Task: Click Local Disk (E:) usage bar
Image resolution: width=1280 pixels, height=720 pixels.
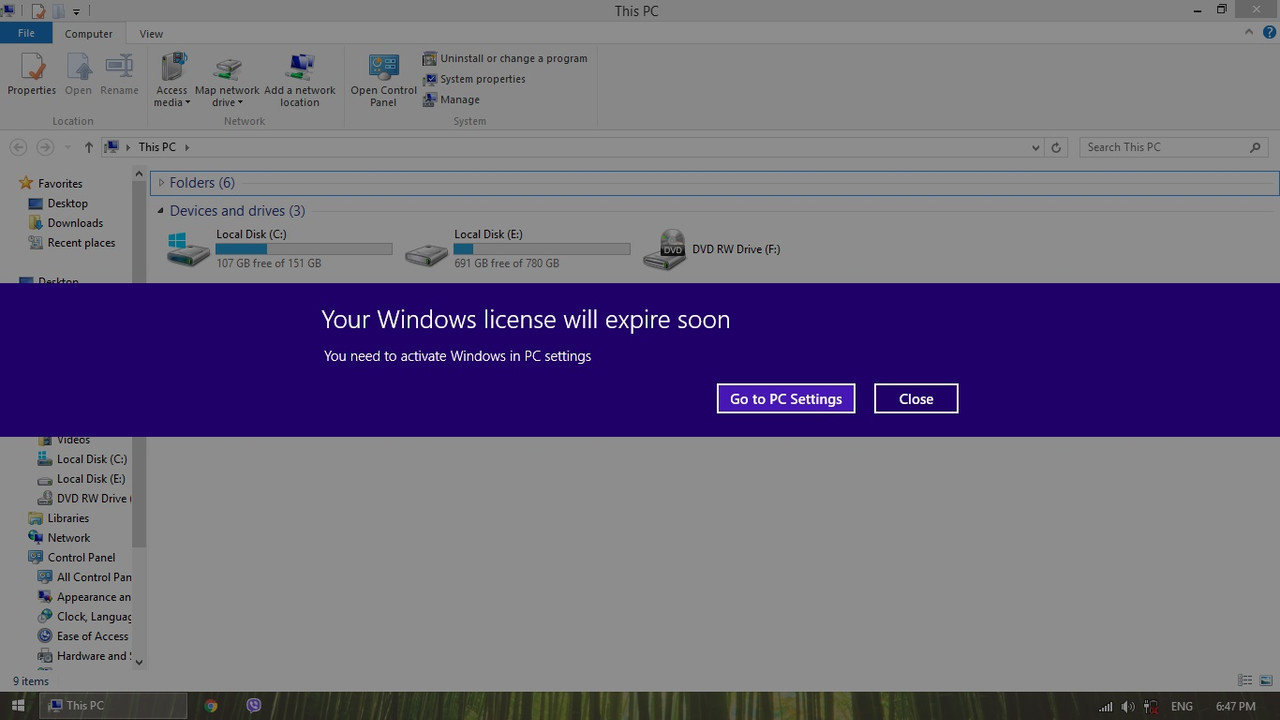Action: [542, 249]
